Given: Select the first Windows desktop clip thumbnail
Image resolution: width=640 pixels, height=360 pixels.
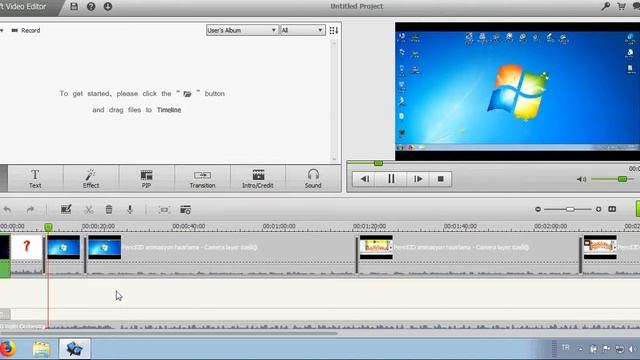Looking at the screenshot, I should [x=64, y=247].
